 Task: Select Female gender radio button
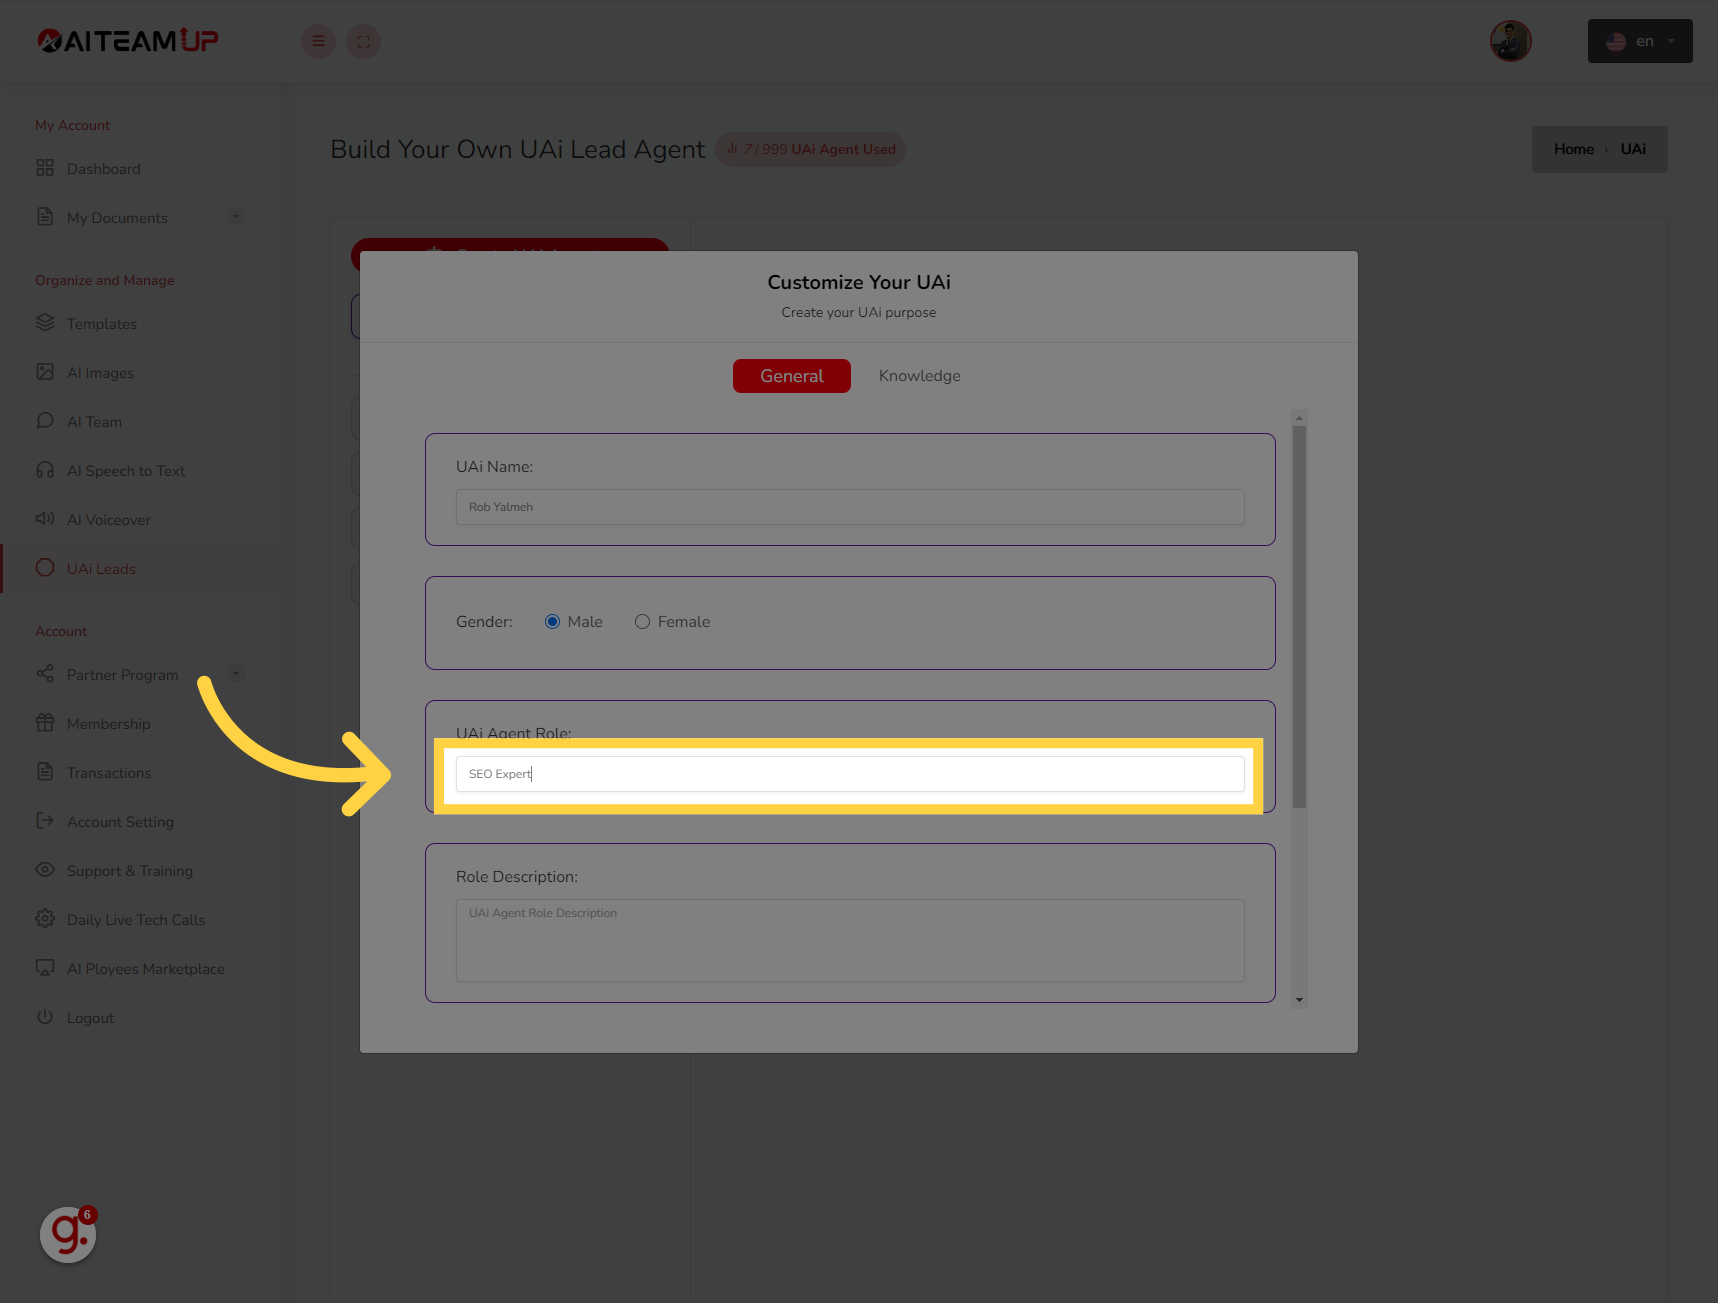[x=642, y=621]
